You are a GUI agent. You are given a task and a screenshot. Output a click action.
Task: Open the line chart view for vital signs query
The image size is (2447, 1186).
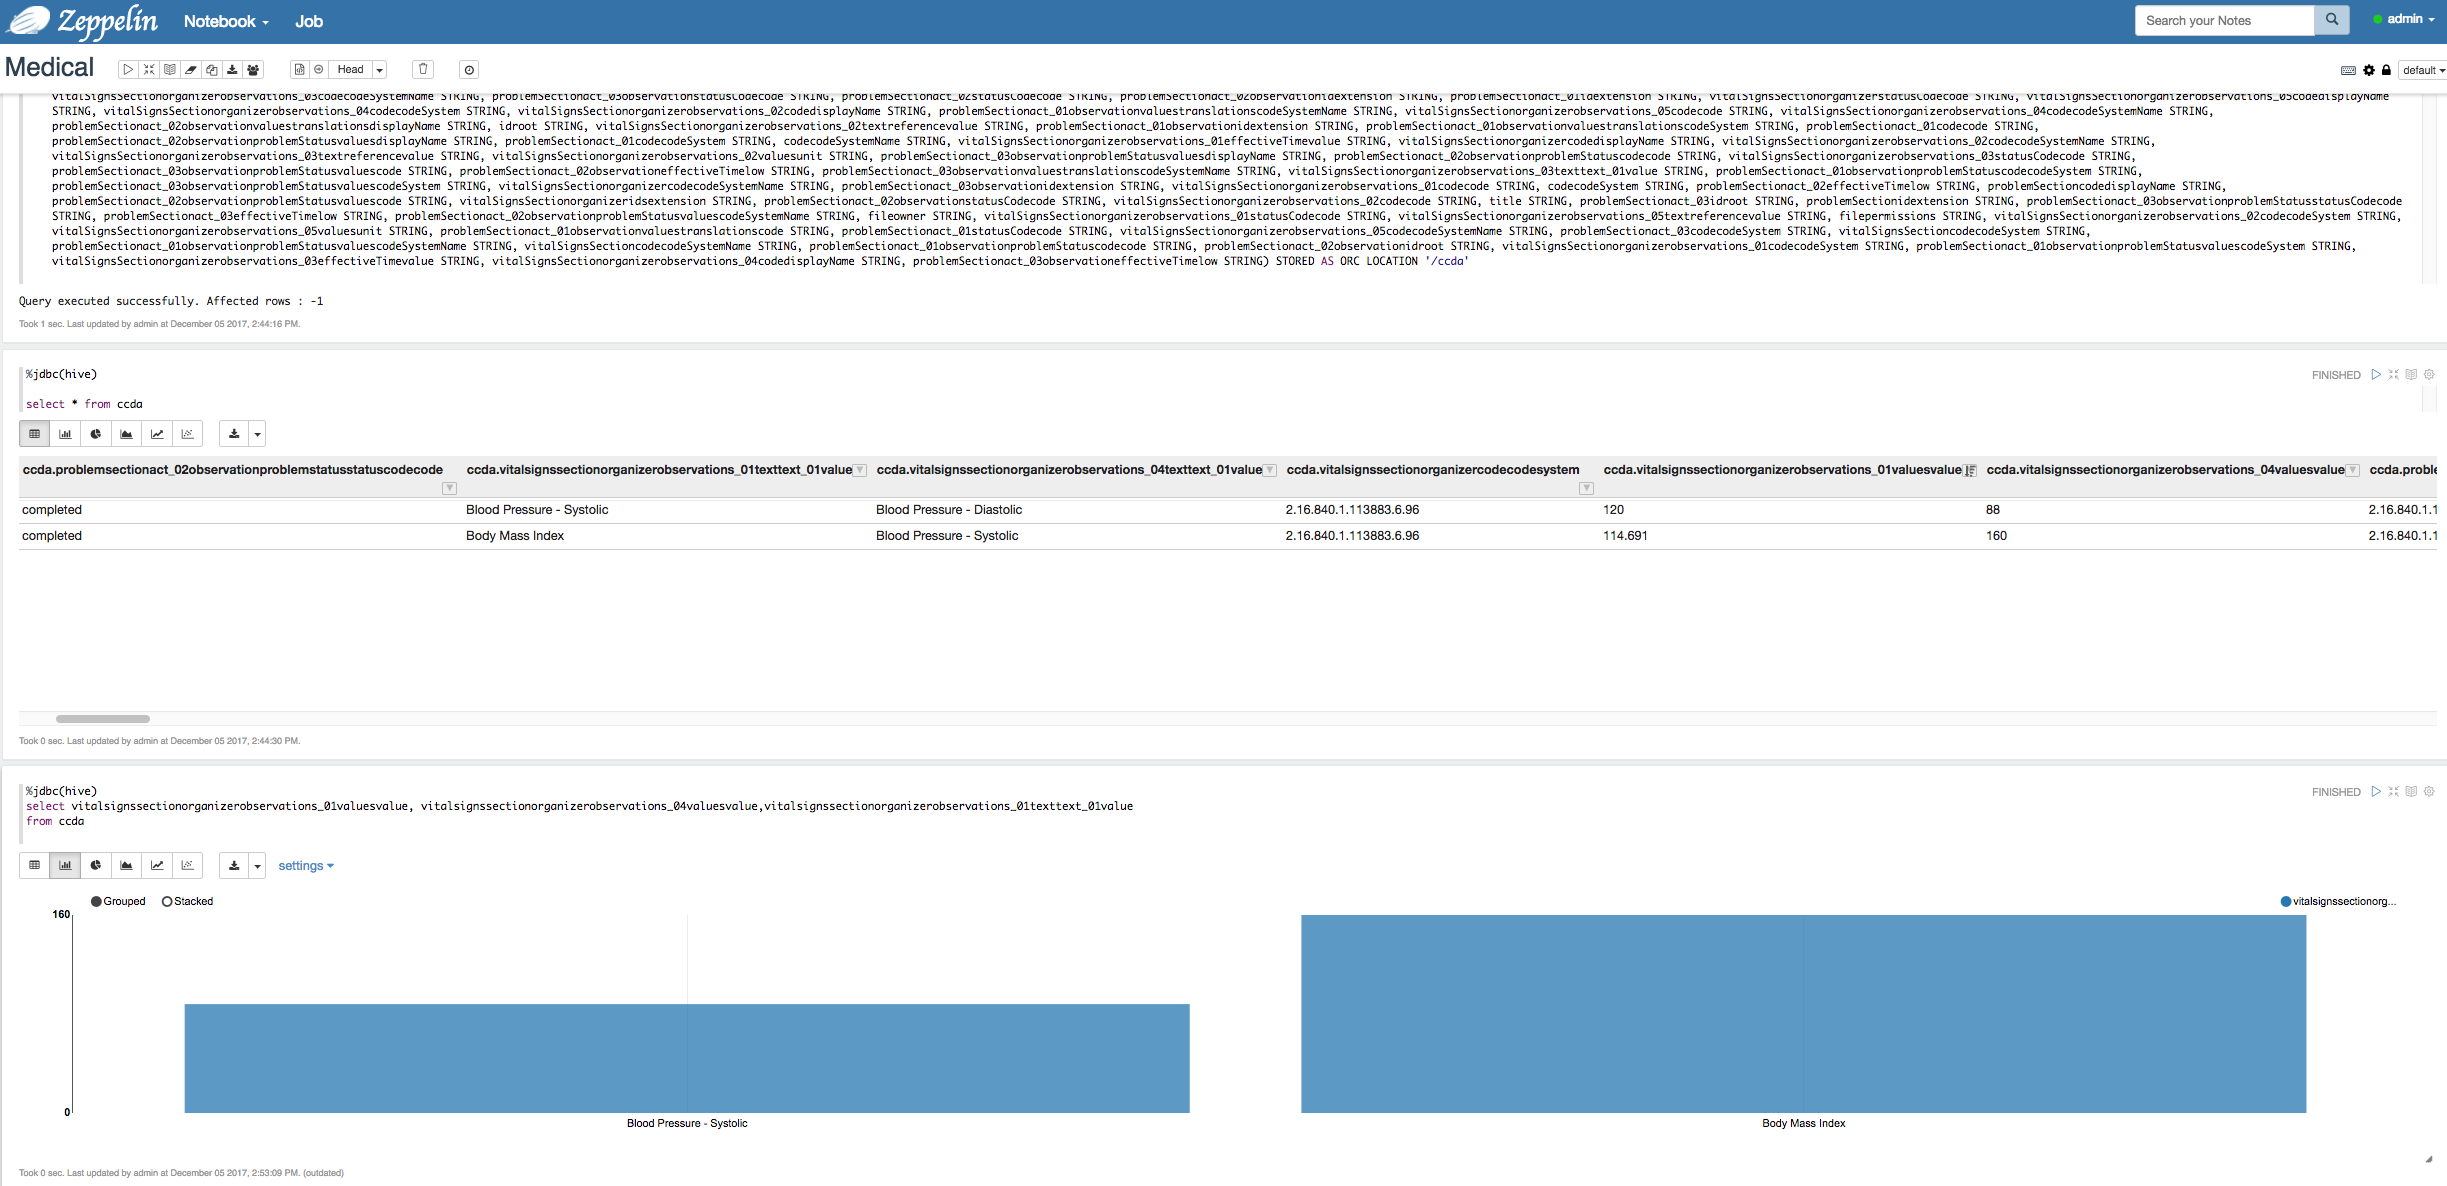click(x=157, y=865)
